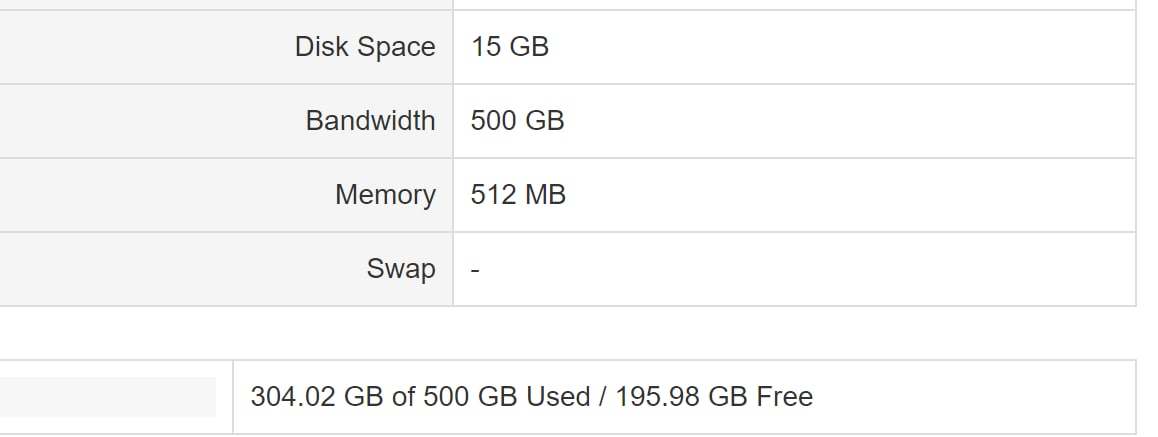Click the "Bandwidth" row label
Viewport: 1158px width, 437px height.
(x=370, y=121)
